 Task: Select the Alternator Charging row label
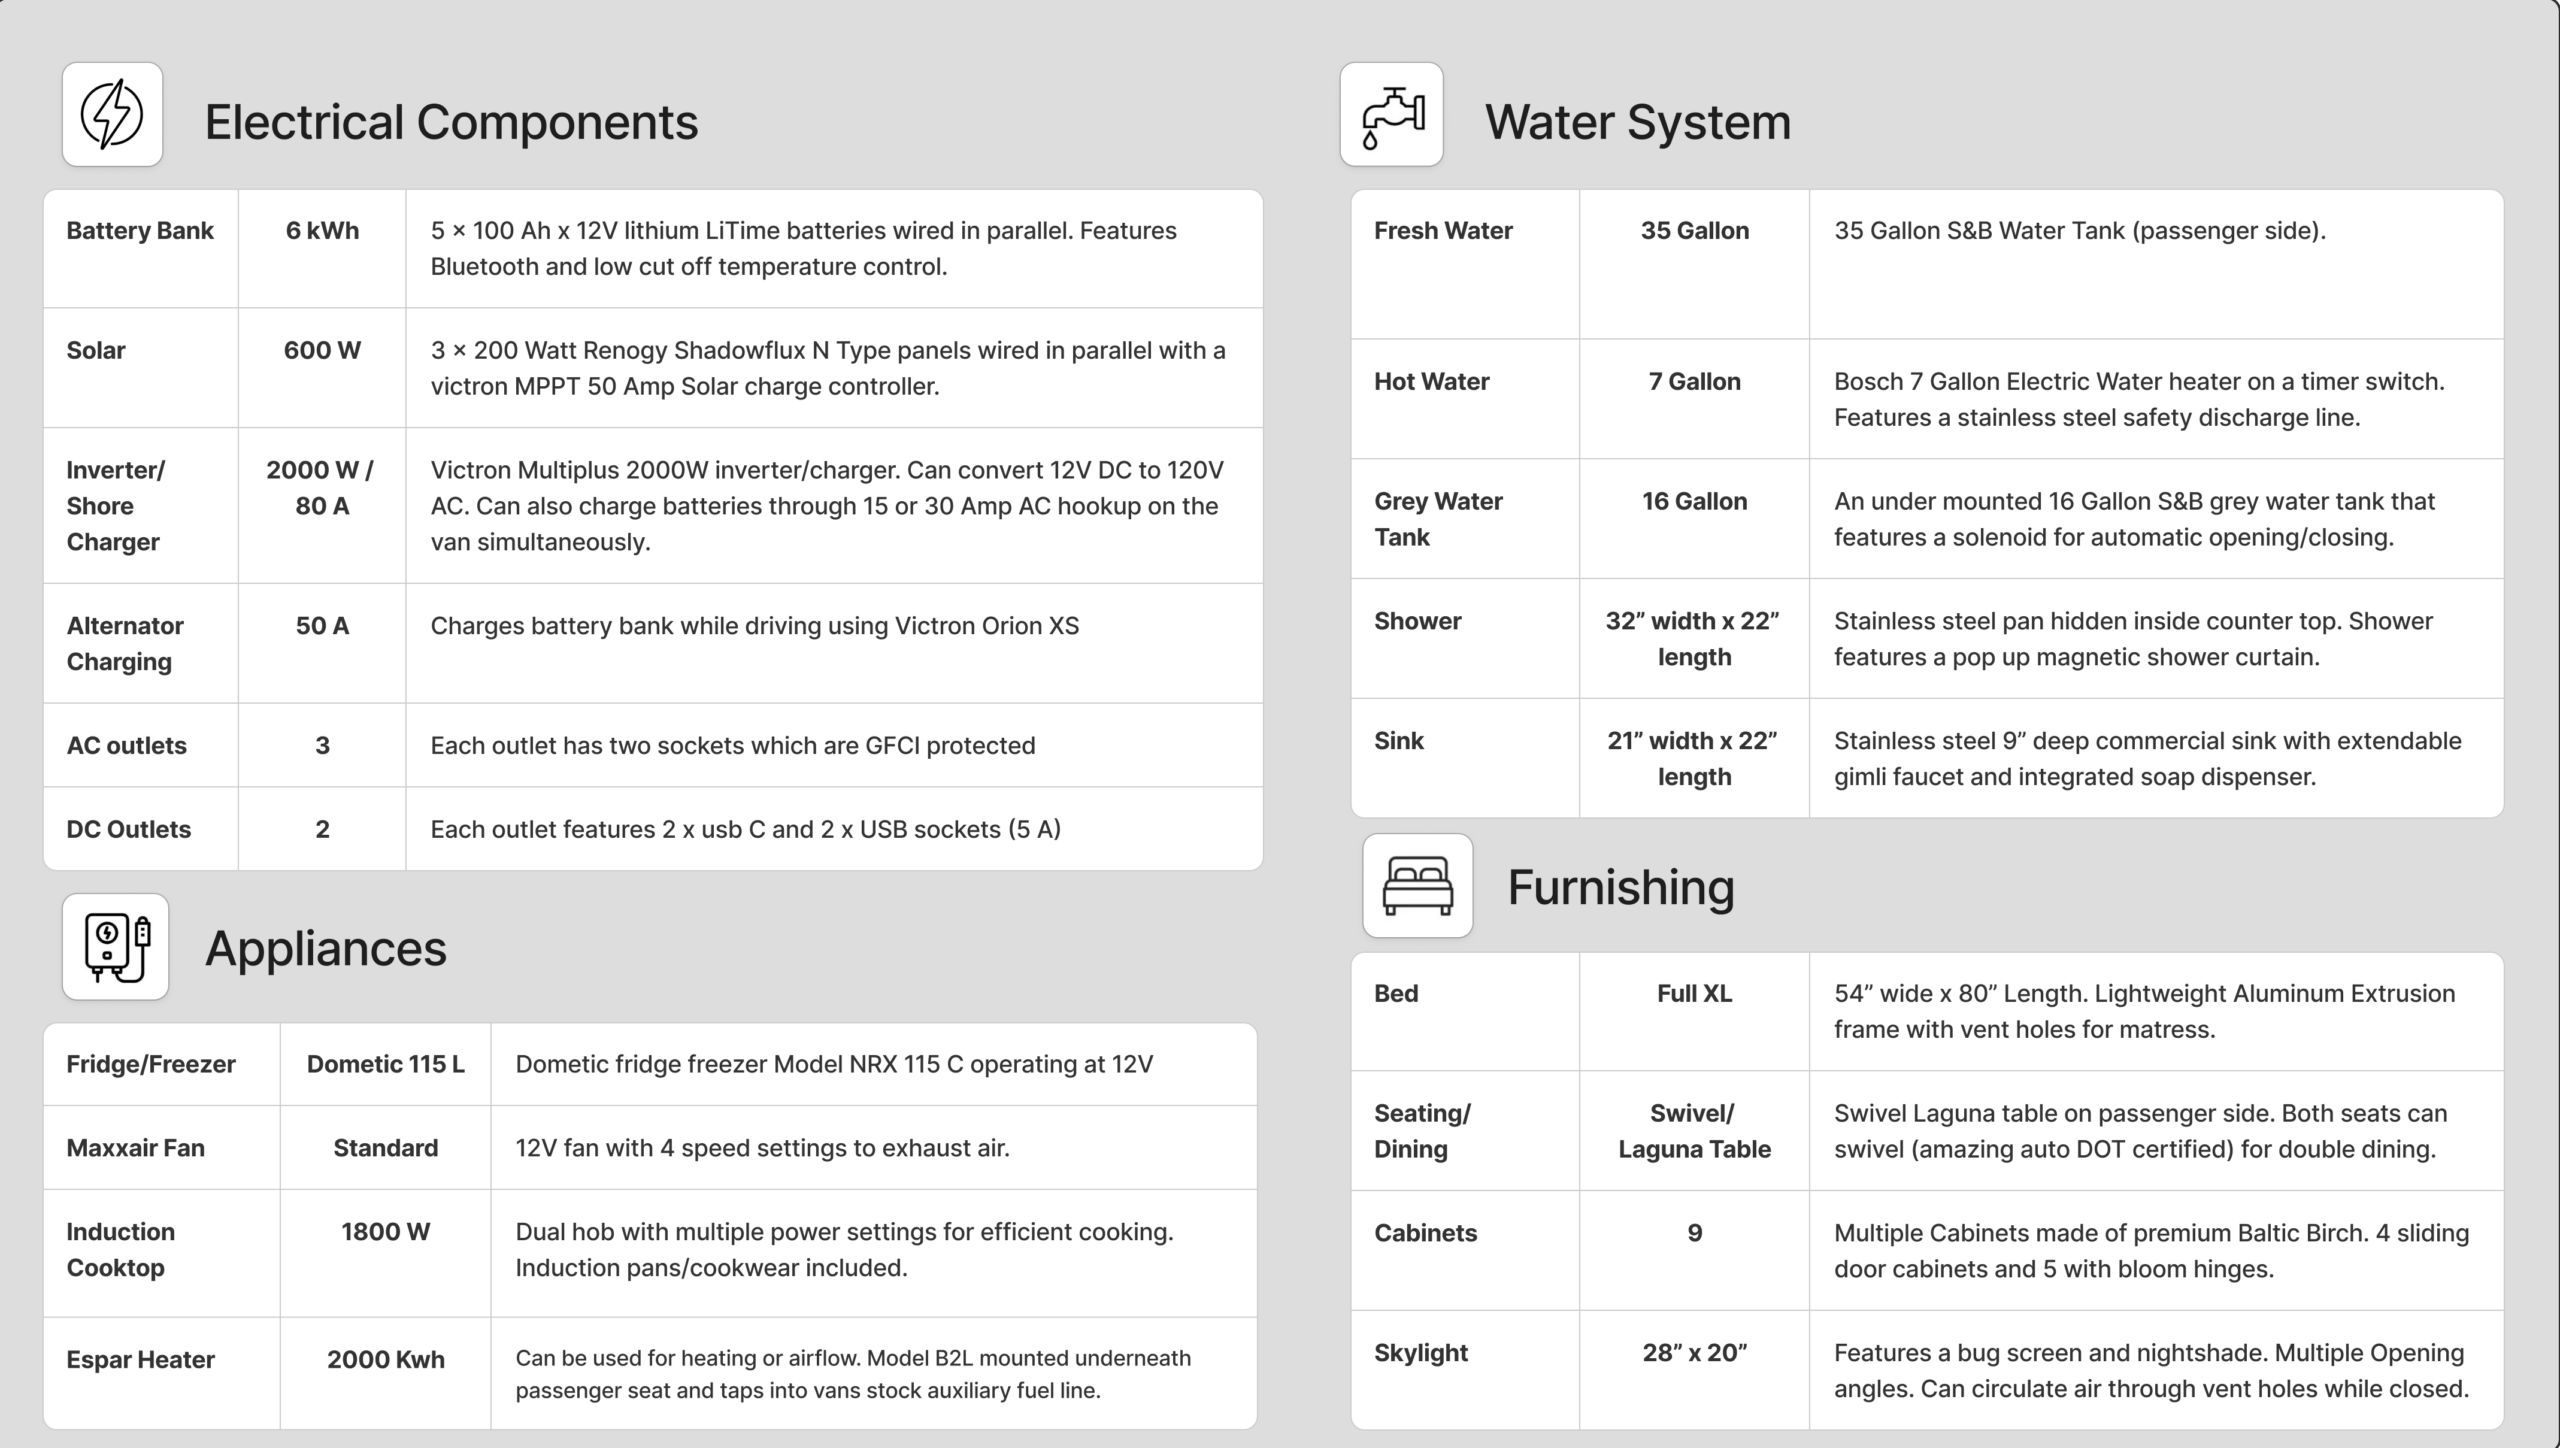click(x=125, y=644)
